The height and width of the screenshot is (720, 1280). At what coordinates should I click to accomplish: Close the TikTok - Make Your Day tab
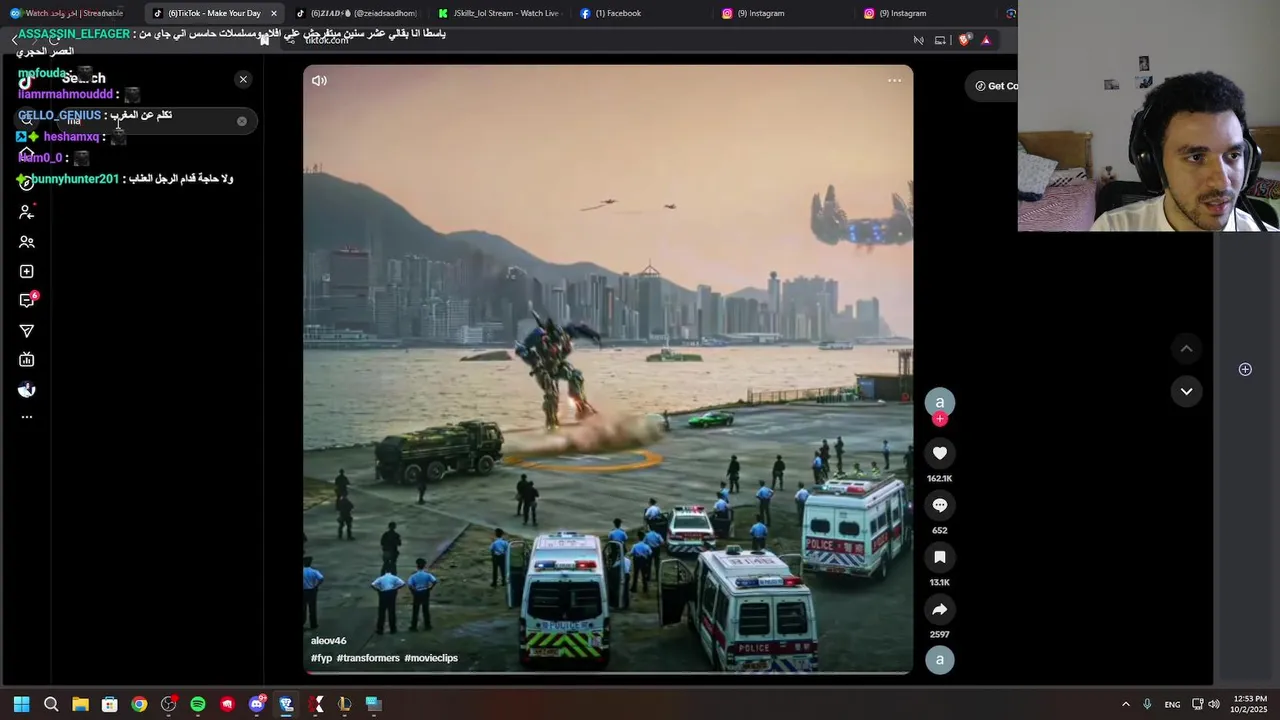pyautogui.click(x=274, y=13)
